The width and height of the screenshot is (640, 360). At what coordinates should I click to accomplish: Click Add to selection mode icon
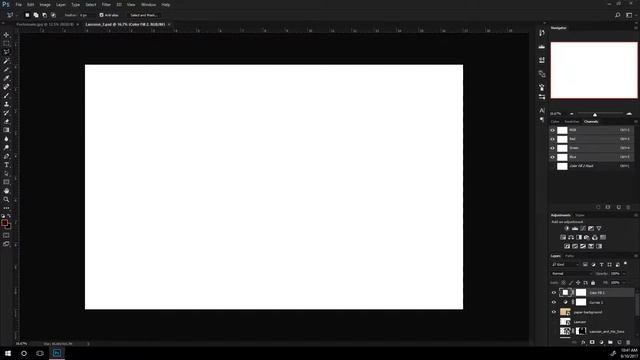coord(36,15)
